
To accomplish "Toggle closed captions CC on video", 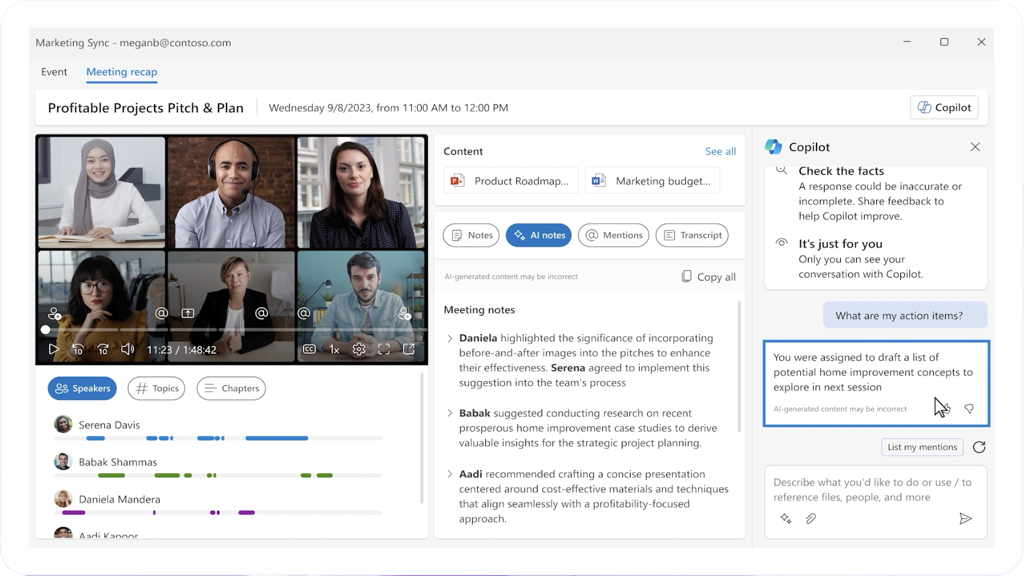I will click(310, 349).
